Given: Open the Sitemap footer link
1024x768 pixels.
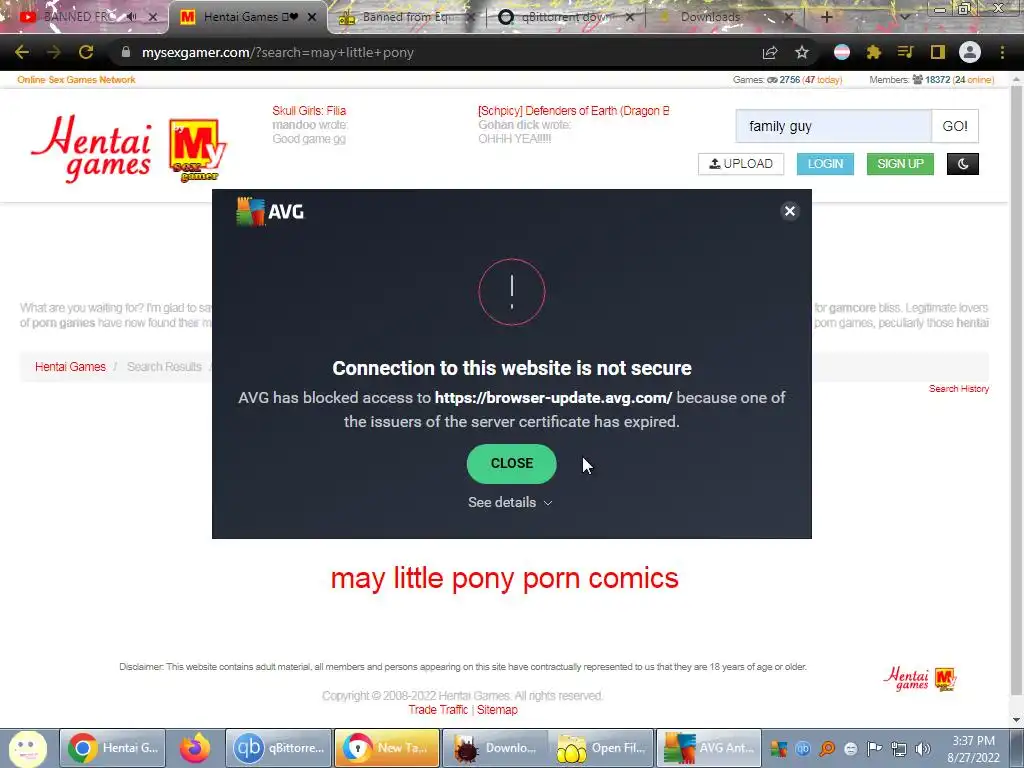Looking at the screenshot, I should pos(497,710).
